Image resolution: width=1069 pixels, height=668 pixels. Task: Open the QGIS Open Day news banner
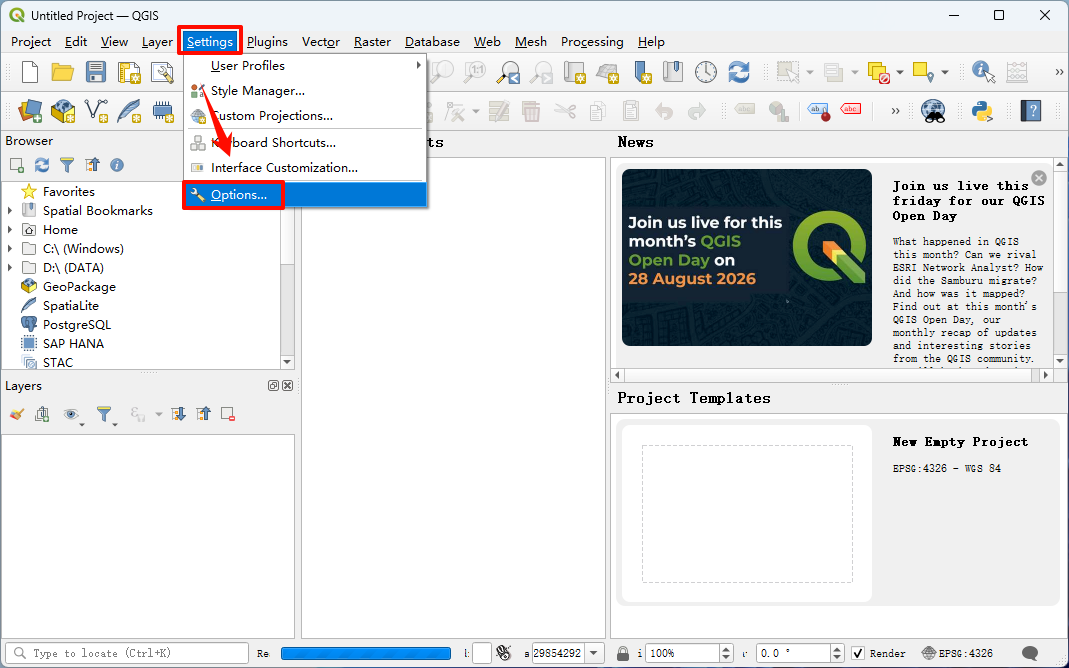(x=747, y=258)
